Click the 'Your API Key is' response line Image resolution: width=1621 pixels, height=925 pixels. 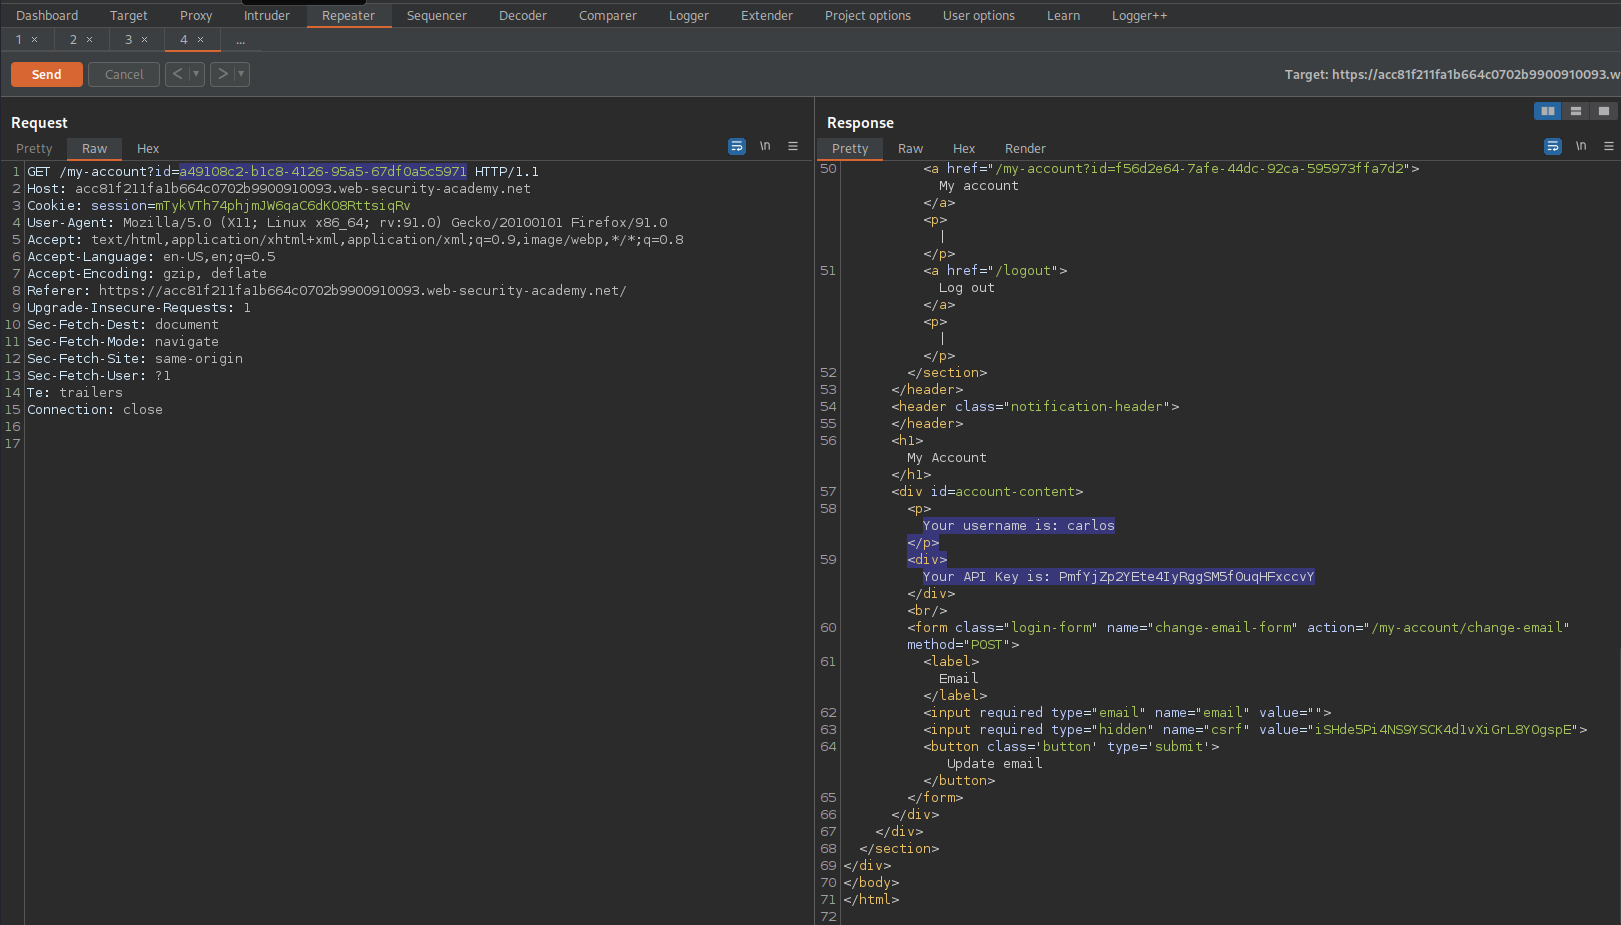click(1118, 577)
